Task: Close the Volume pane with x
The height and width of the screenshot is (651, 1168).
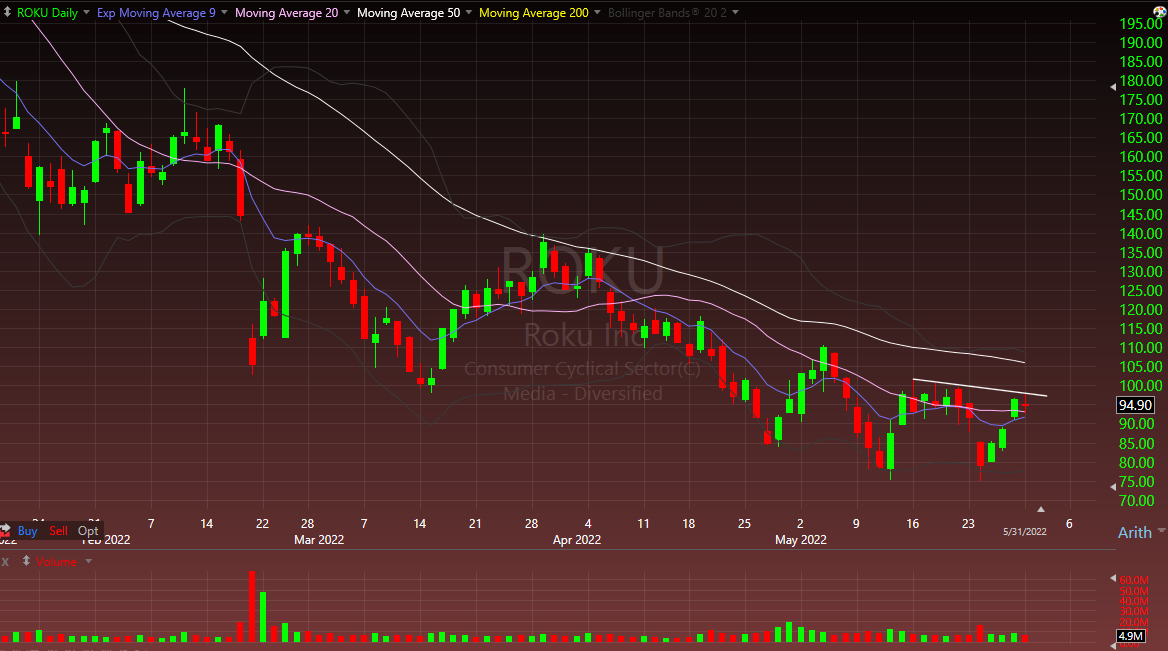Action: point(5,562)
